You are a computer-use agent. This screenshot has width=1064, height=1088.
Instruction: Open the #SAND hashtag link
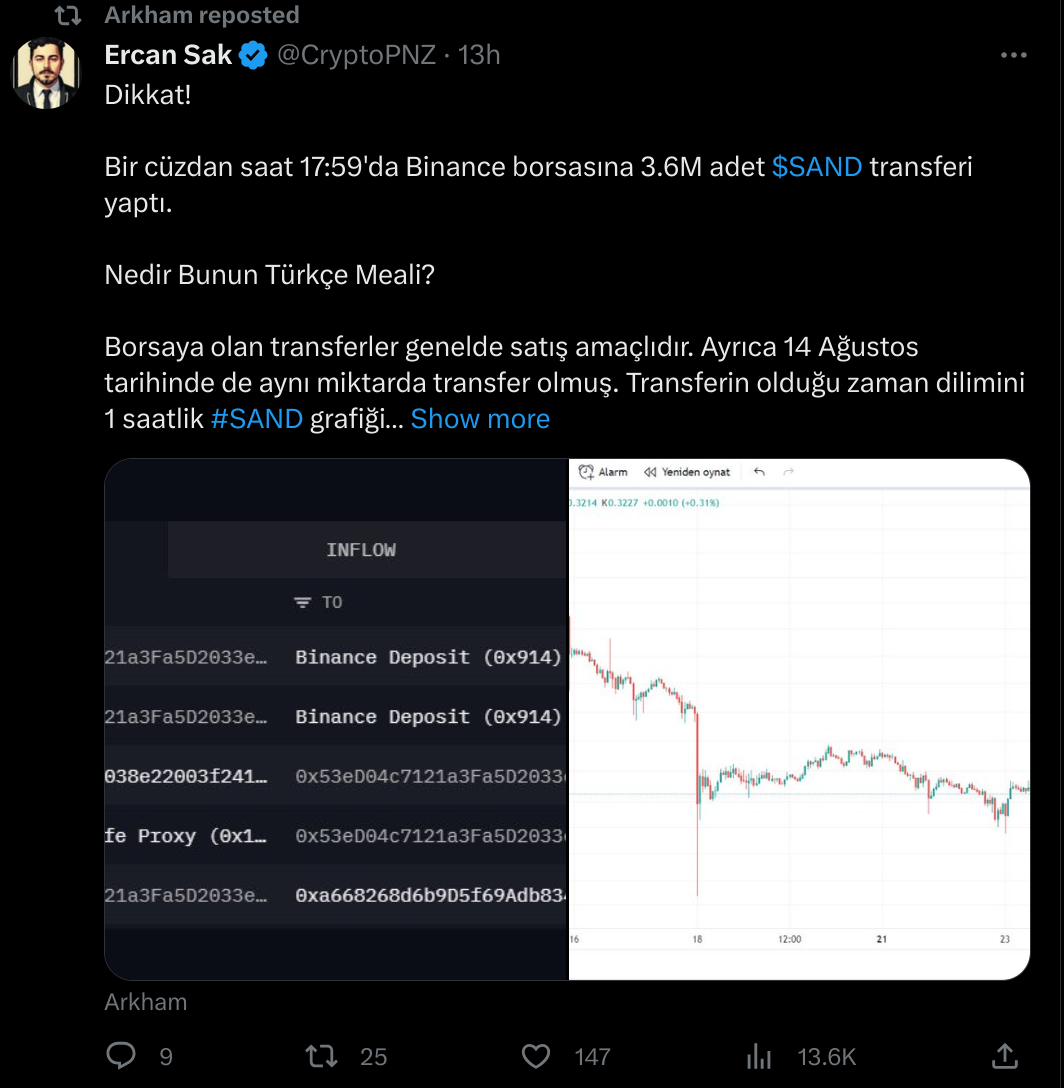[x=257, y=419]
